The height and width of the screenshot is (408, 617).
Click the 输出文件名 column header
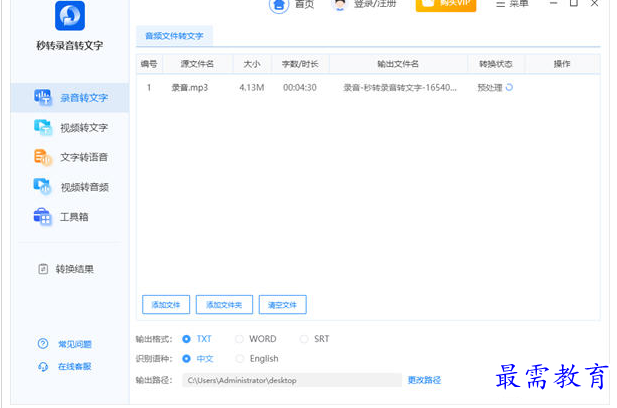tap(398, 64)
